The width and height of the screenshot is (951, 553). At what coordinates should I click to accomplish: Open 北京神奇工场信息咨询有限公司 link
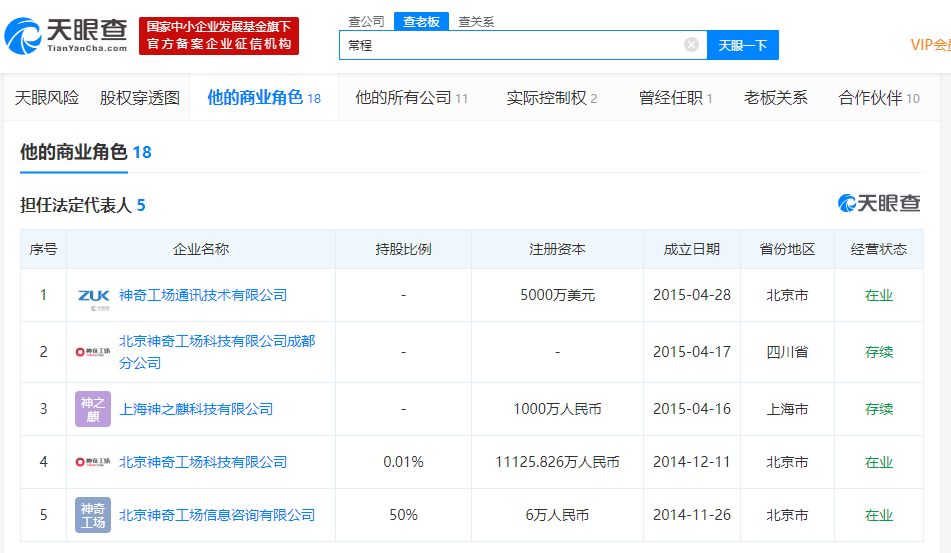tap(217, 515)
